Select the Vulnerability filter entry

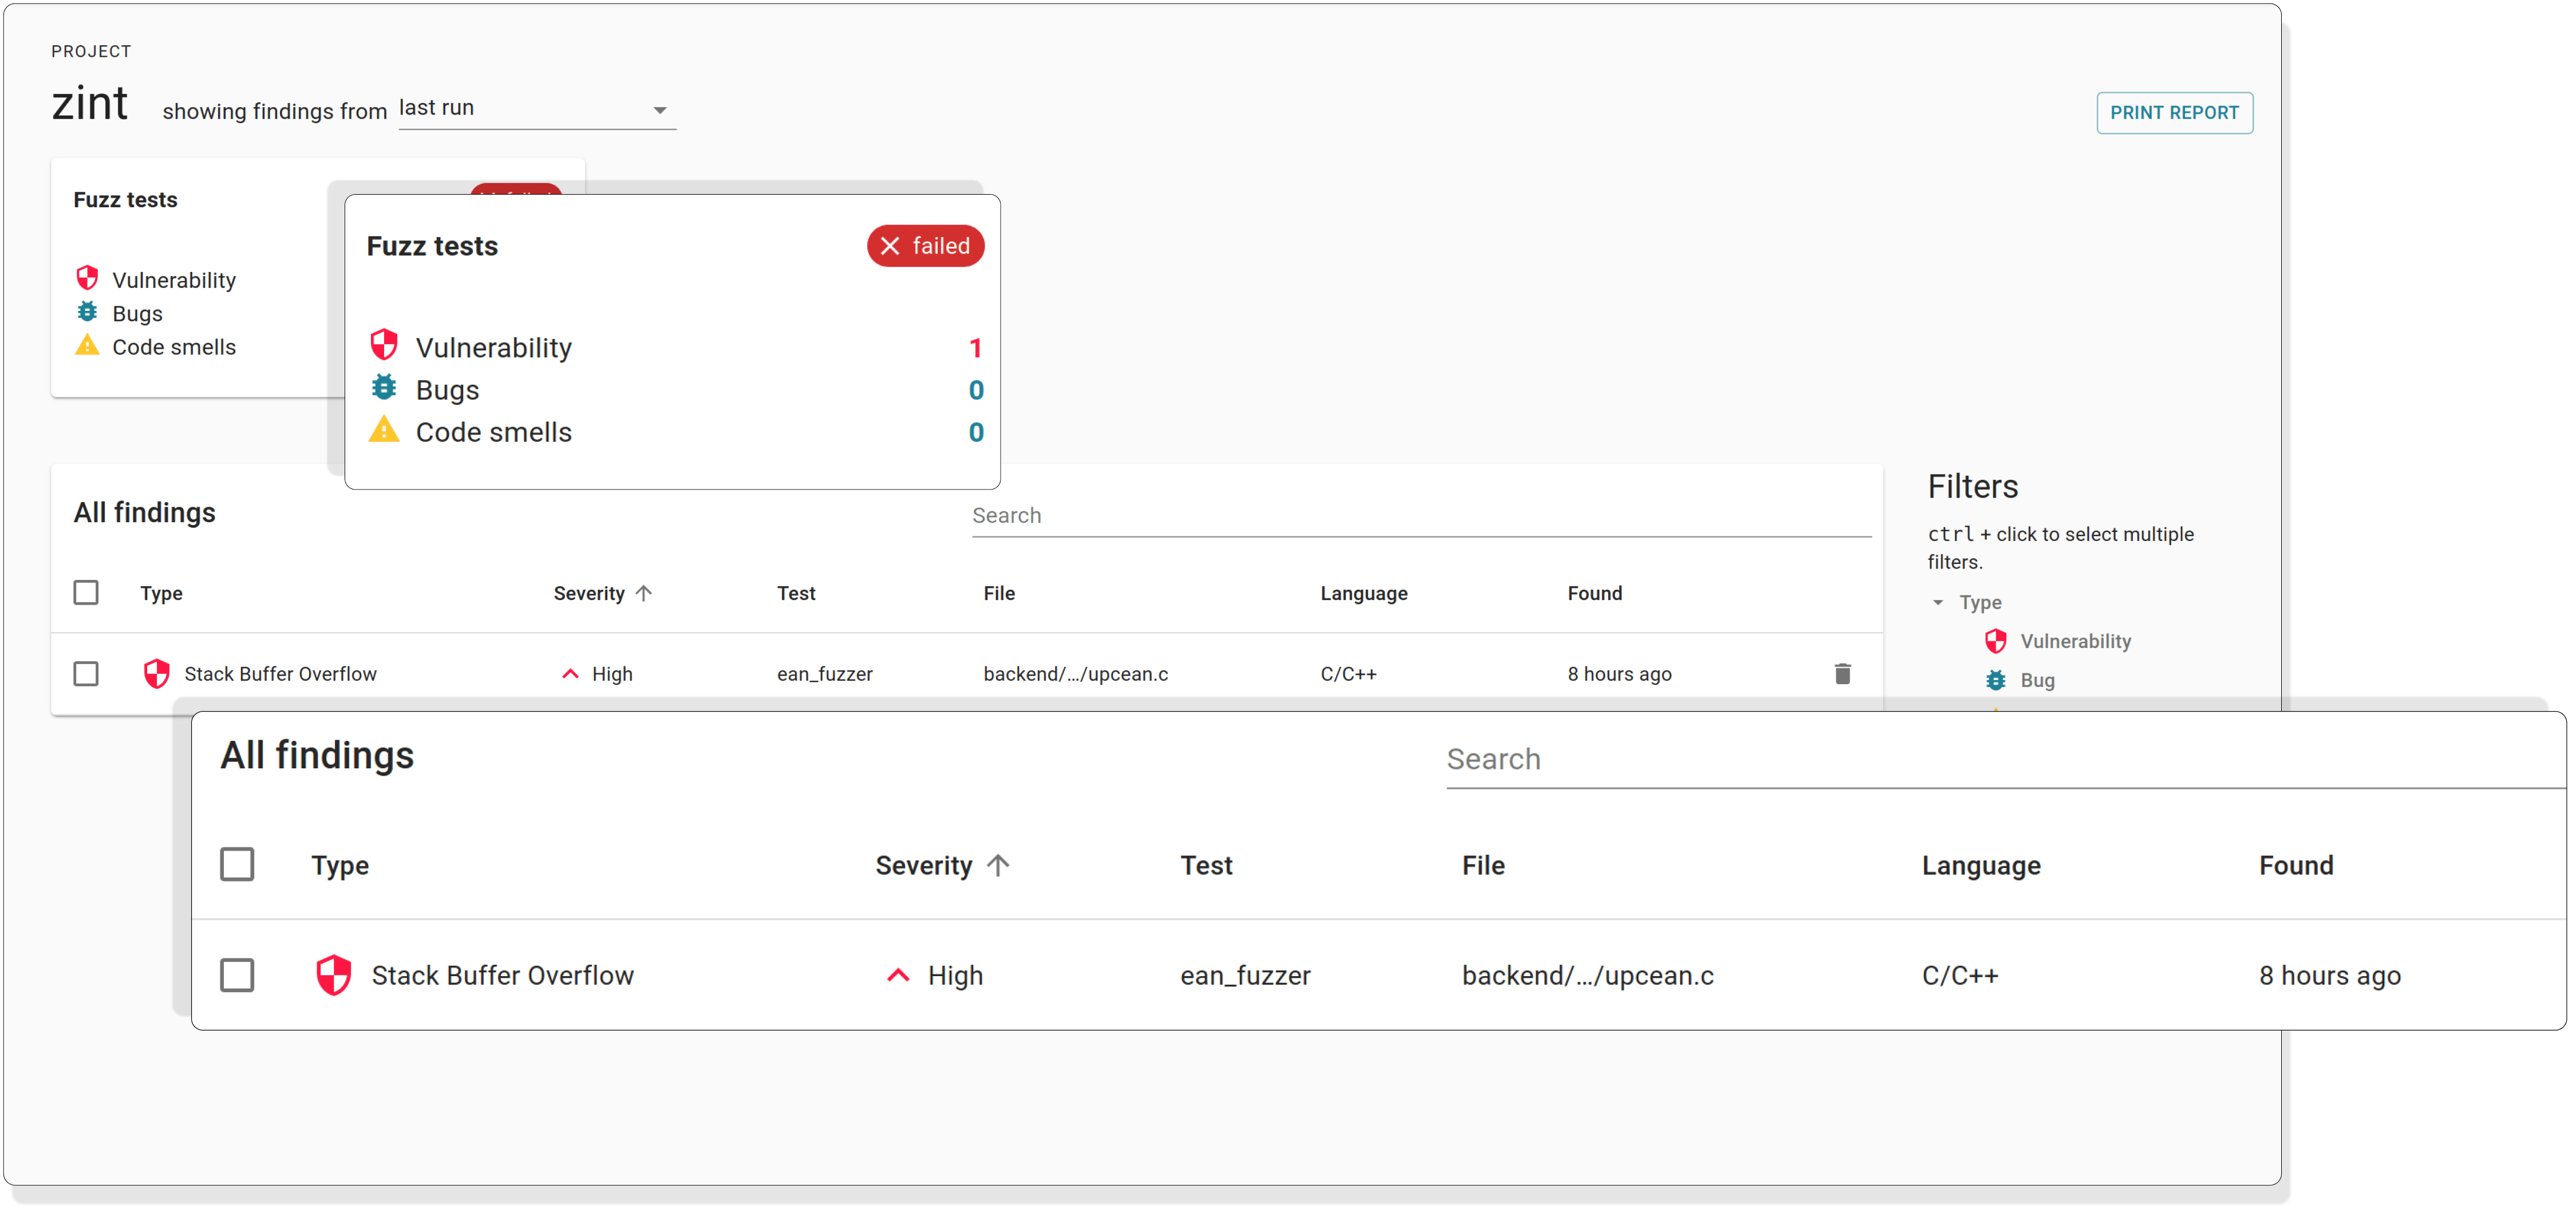click(x=2075, y=641)
